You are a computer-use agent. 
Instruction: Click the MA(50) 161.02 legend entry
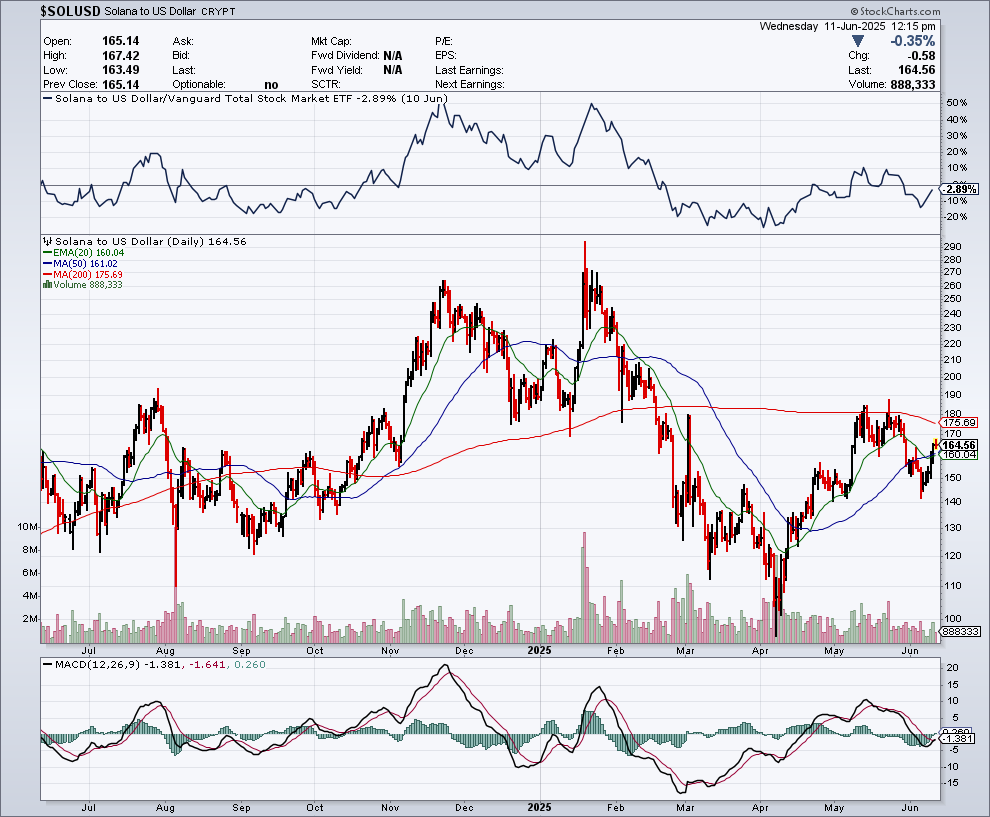pyautogui.click(x=85, y=263)
